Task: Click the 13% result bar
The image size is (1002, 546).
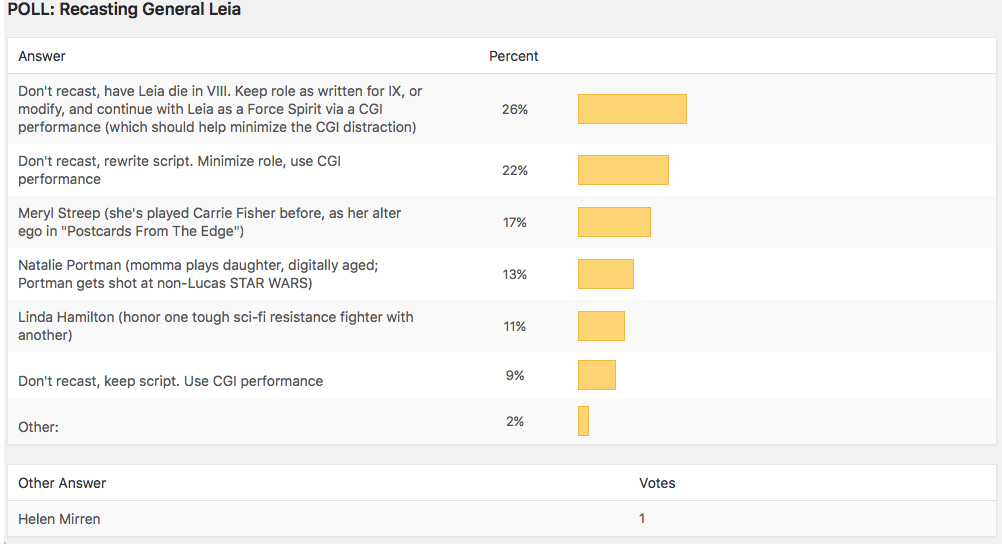Action: click(x=605, y=274)
